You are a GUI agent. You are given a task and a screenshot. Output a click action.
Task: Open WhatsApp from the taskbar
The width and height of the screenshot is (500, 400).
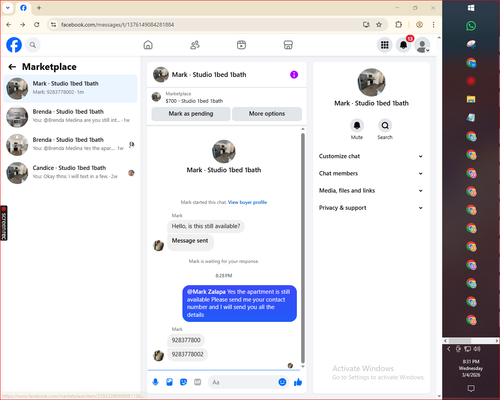[471, 26]
